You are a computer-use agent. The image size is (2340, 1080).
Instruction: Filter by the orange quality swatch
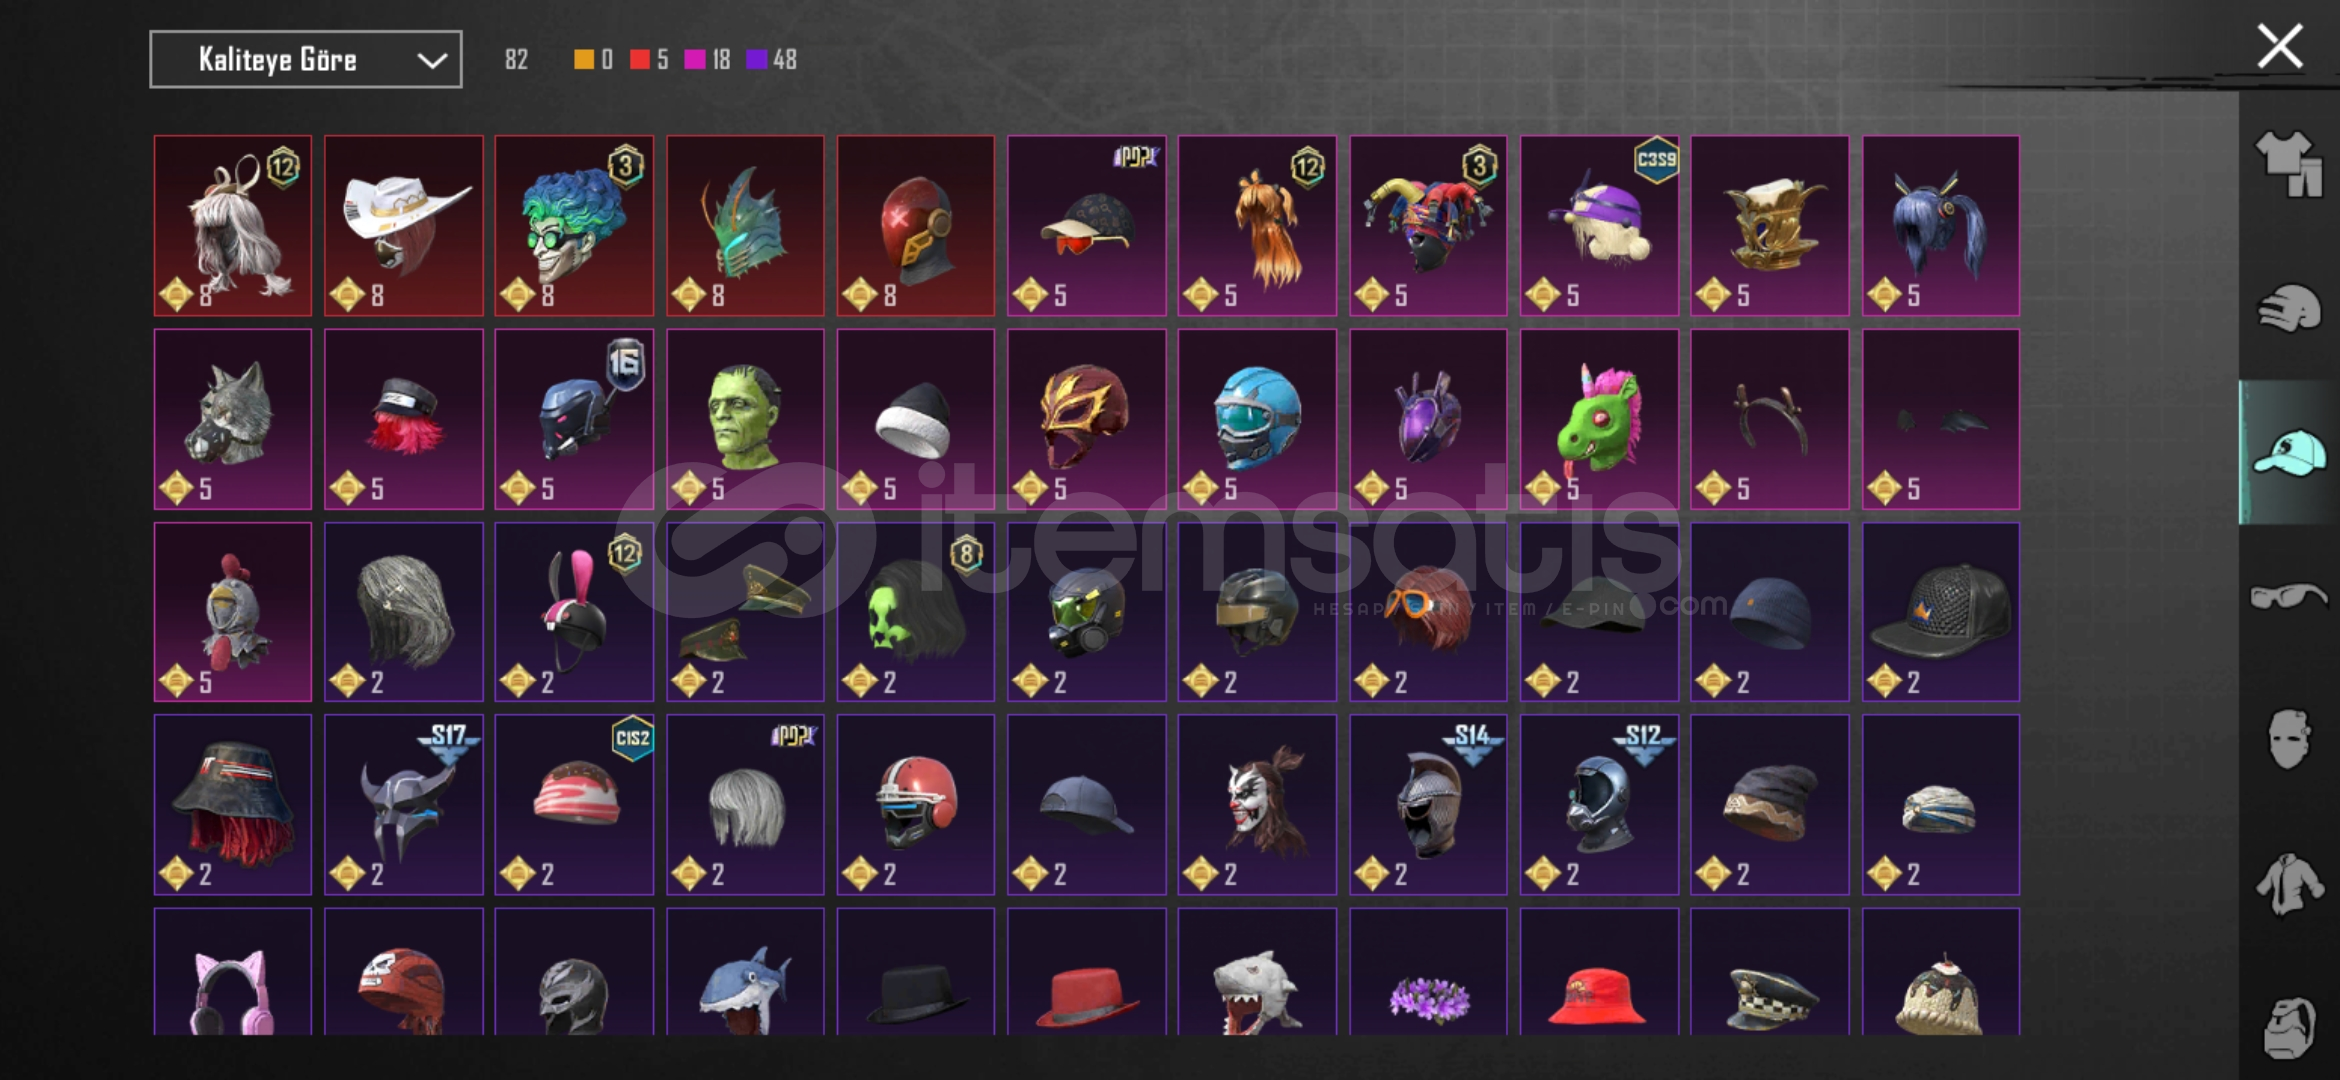pyautogui.click(x=584, y=60)
